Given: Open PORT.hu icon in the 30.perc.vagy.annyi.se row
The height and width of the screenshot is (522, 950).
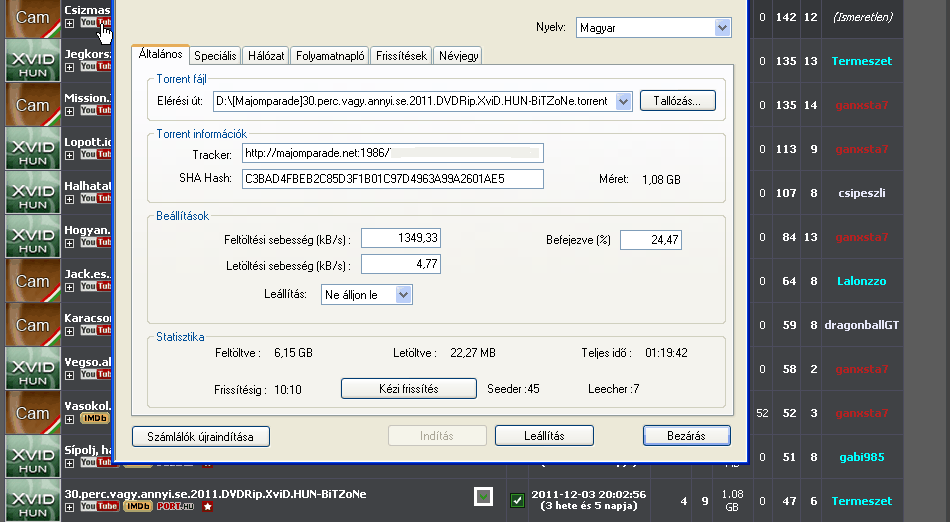Looking at the screenshot, I should click(175, 506).
